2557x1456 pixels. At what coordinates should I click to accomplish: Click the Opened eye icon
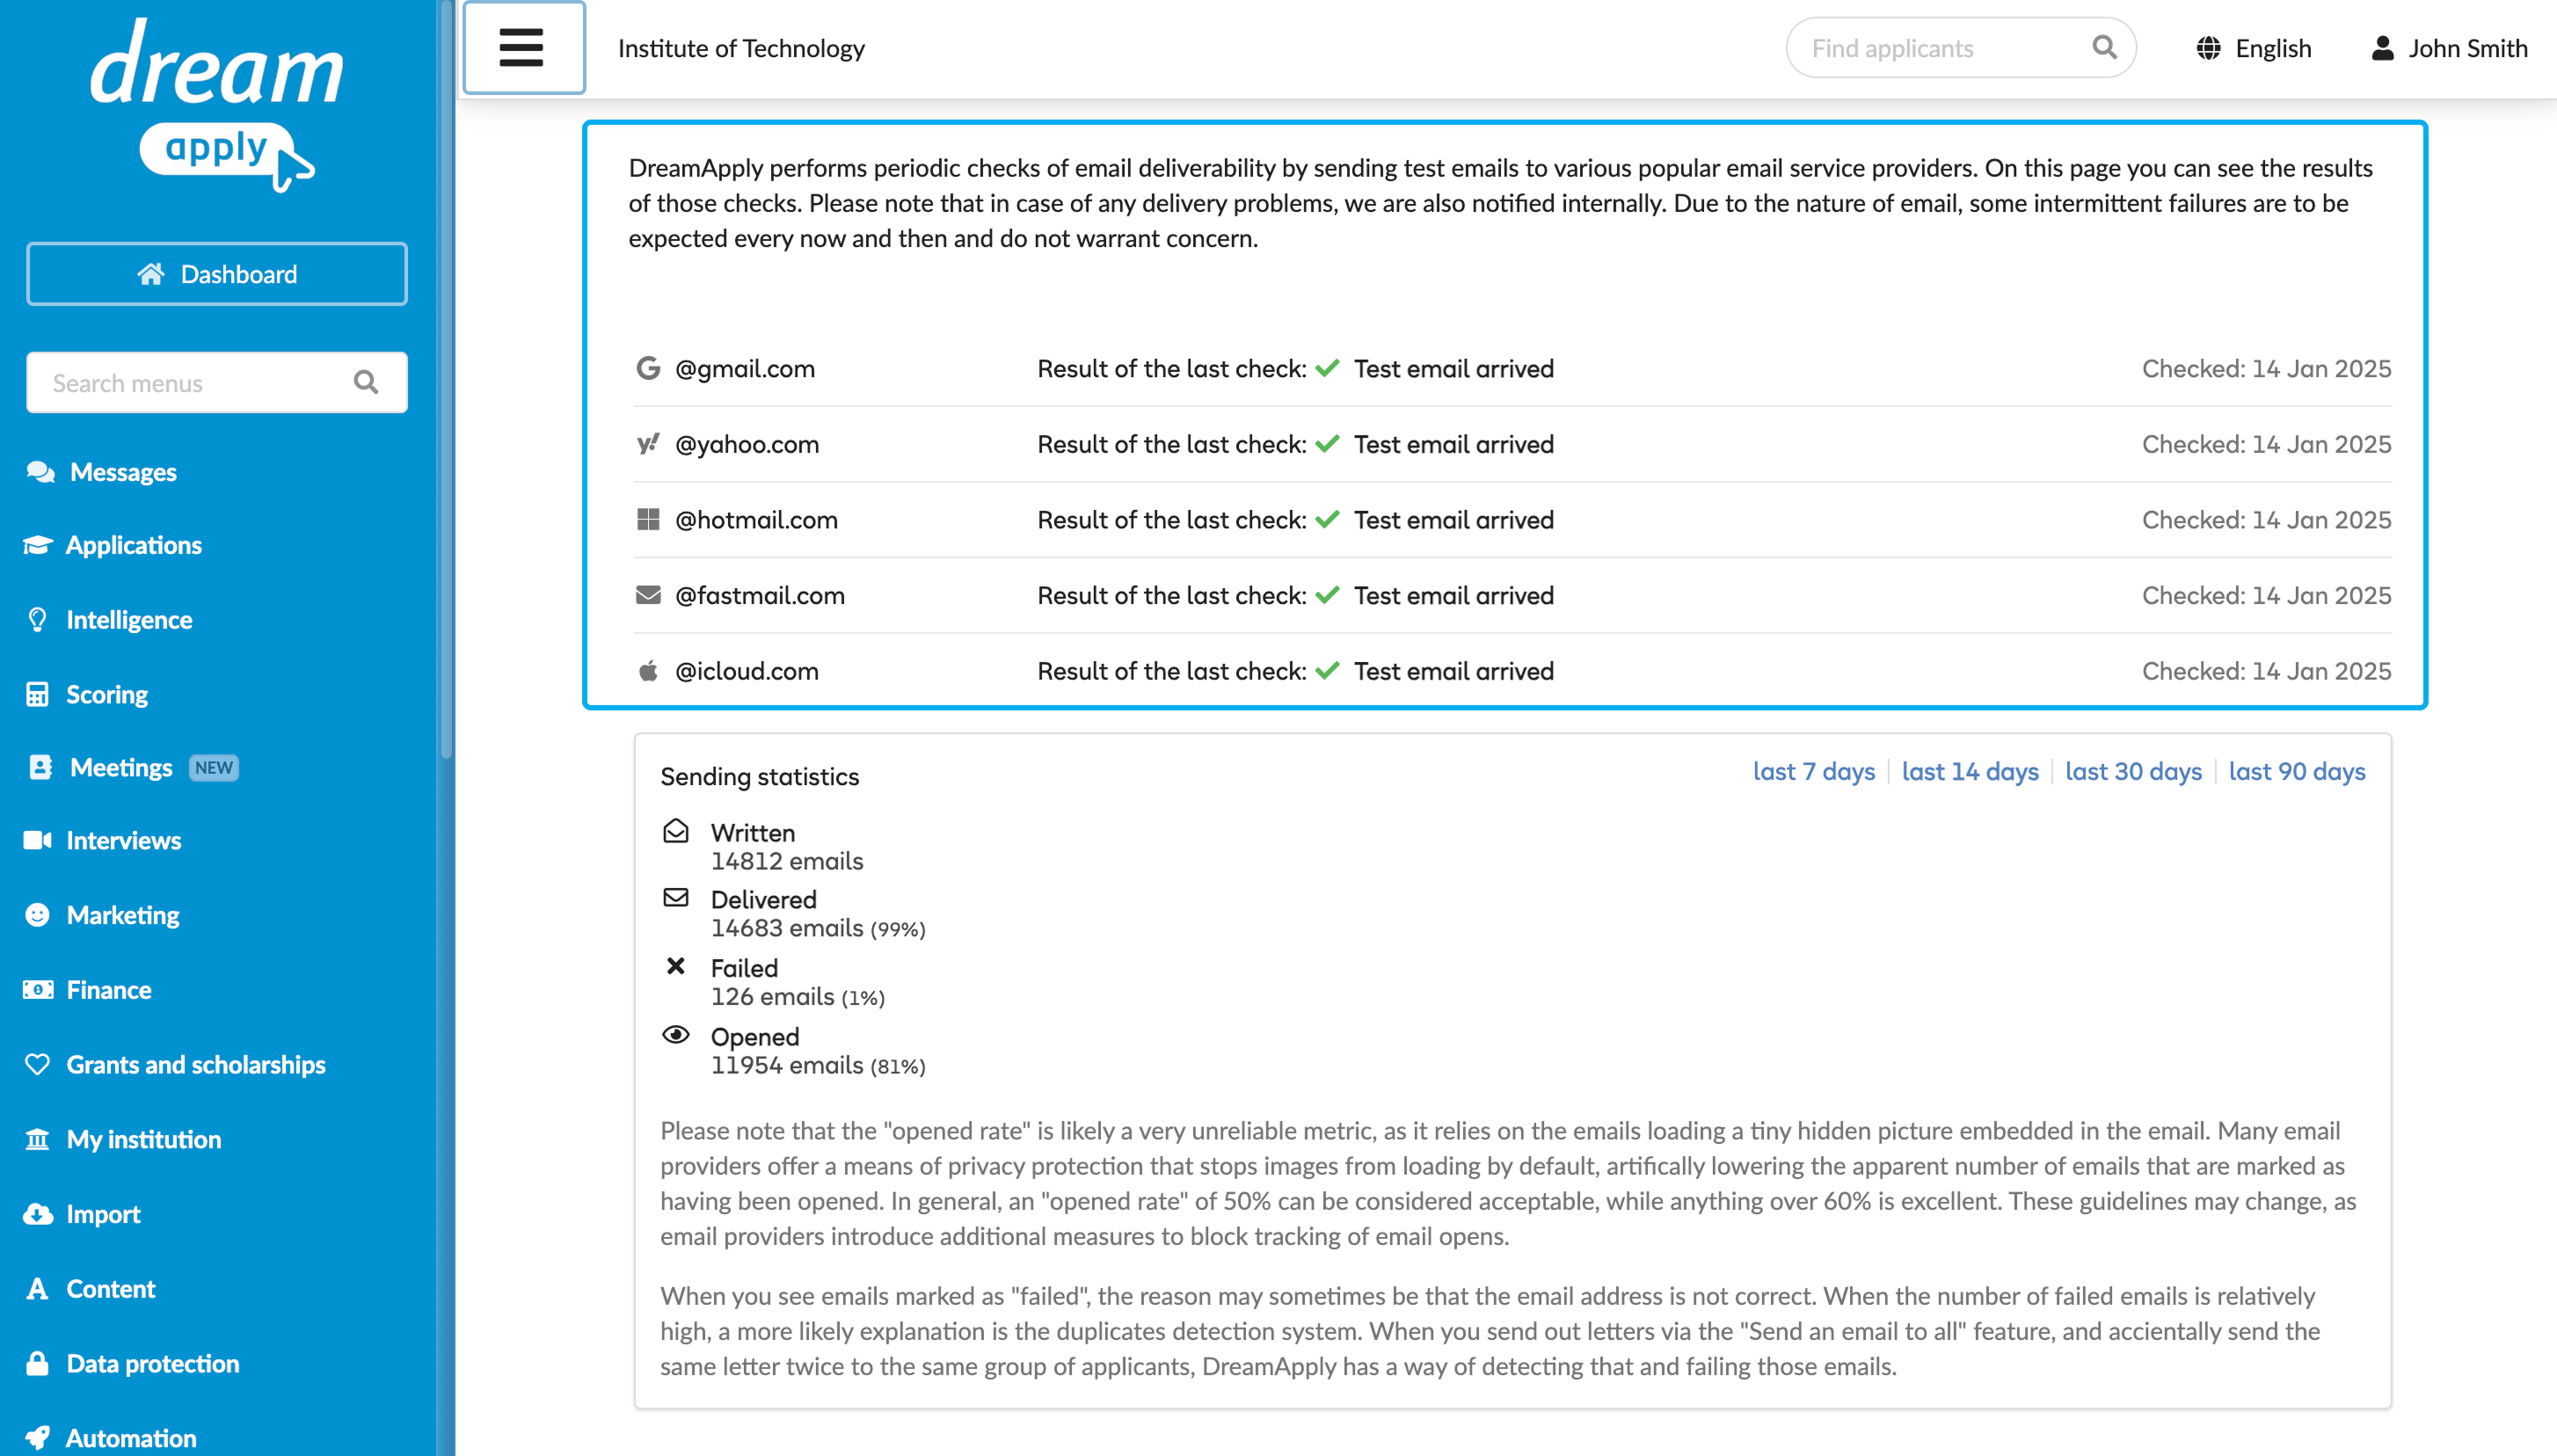676,1034
